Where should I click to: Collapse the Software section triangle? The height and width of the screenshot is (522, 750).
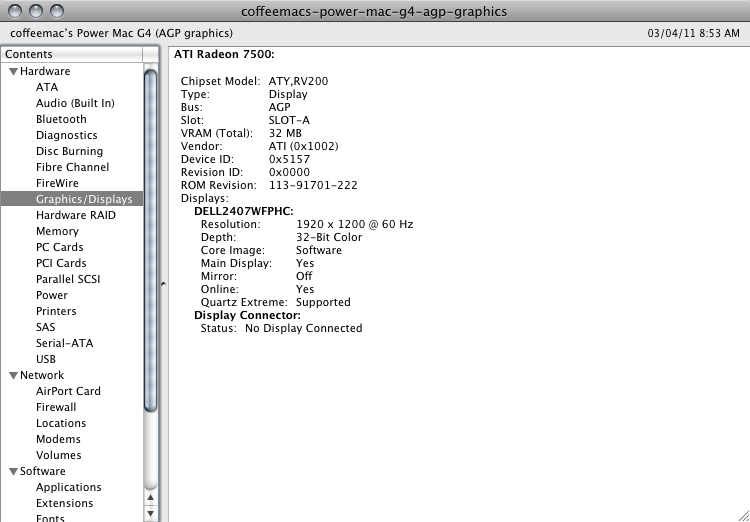[13, 472]
